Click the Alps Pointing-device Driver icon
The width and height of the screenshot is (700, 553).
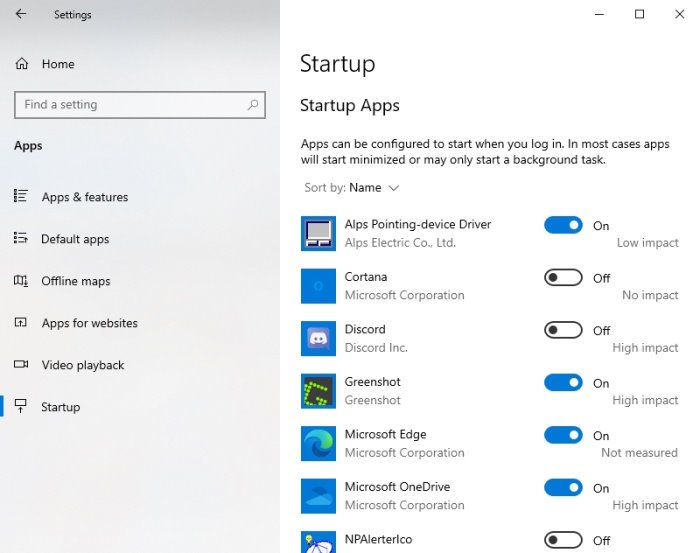[318, 233]
